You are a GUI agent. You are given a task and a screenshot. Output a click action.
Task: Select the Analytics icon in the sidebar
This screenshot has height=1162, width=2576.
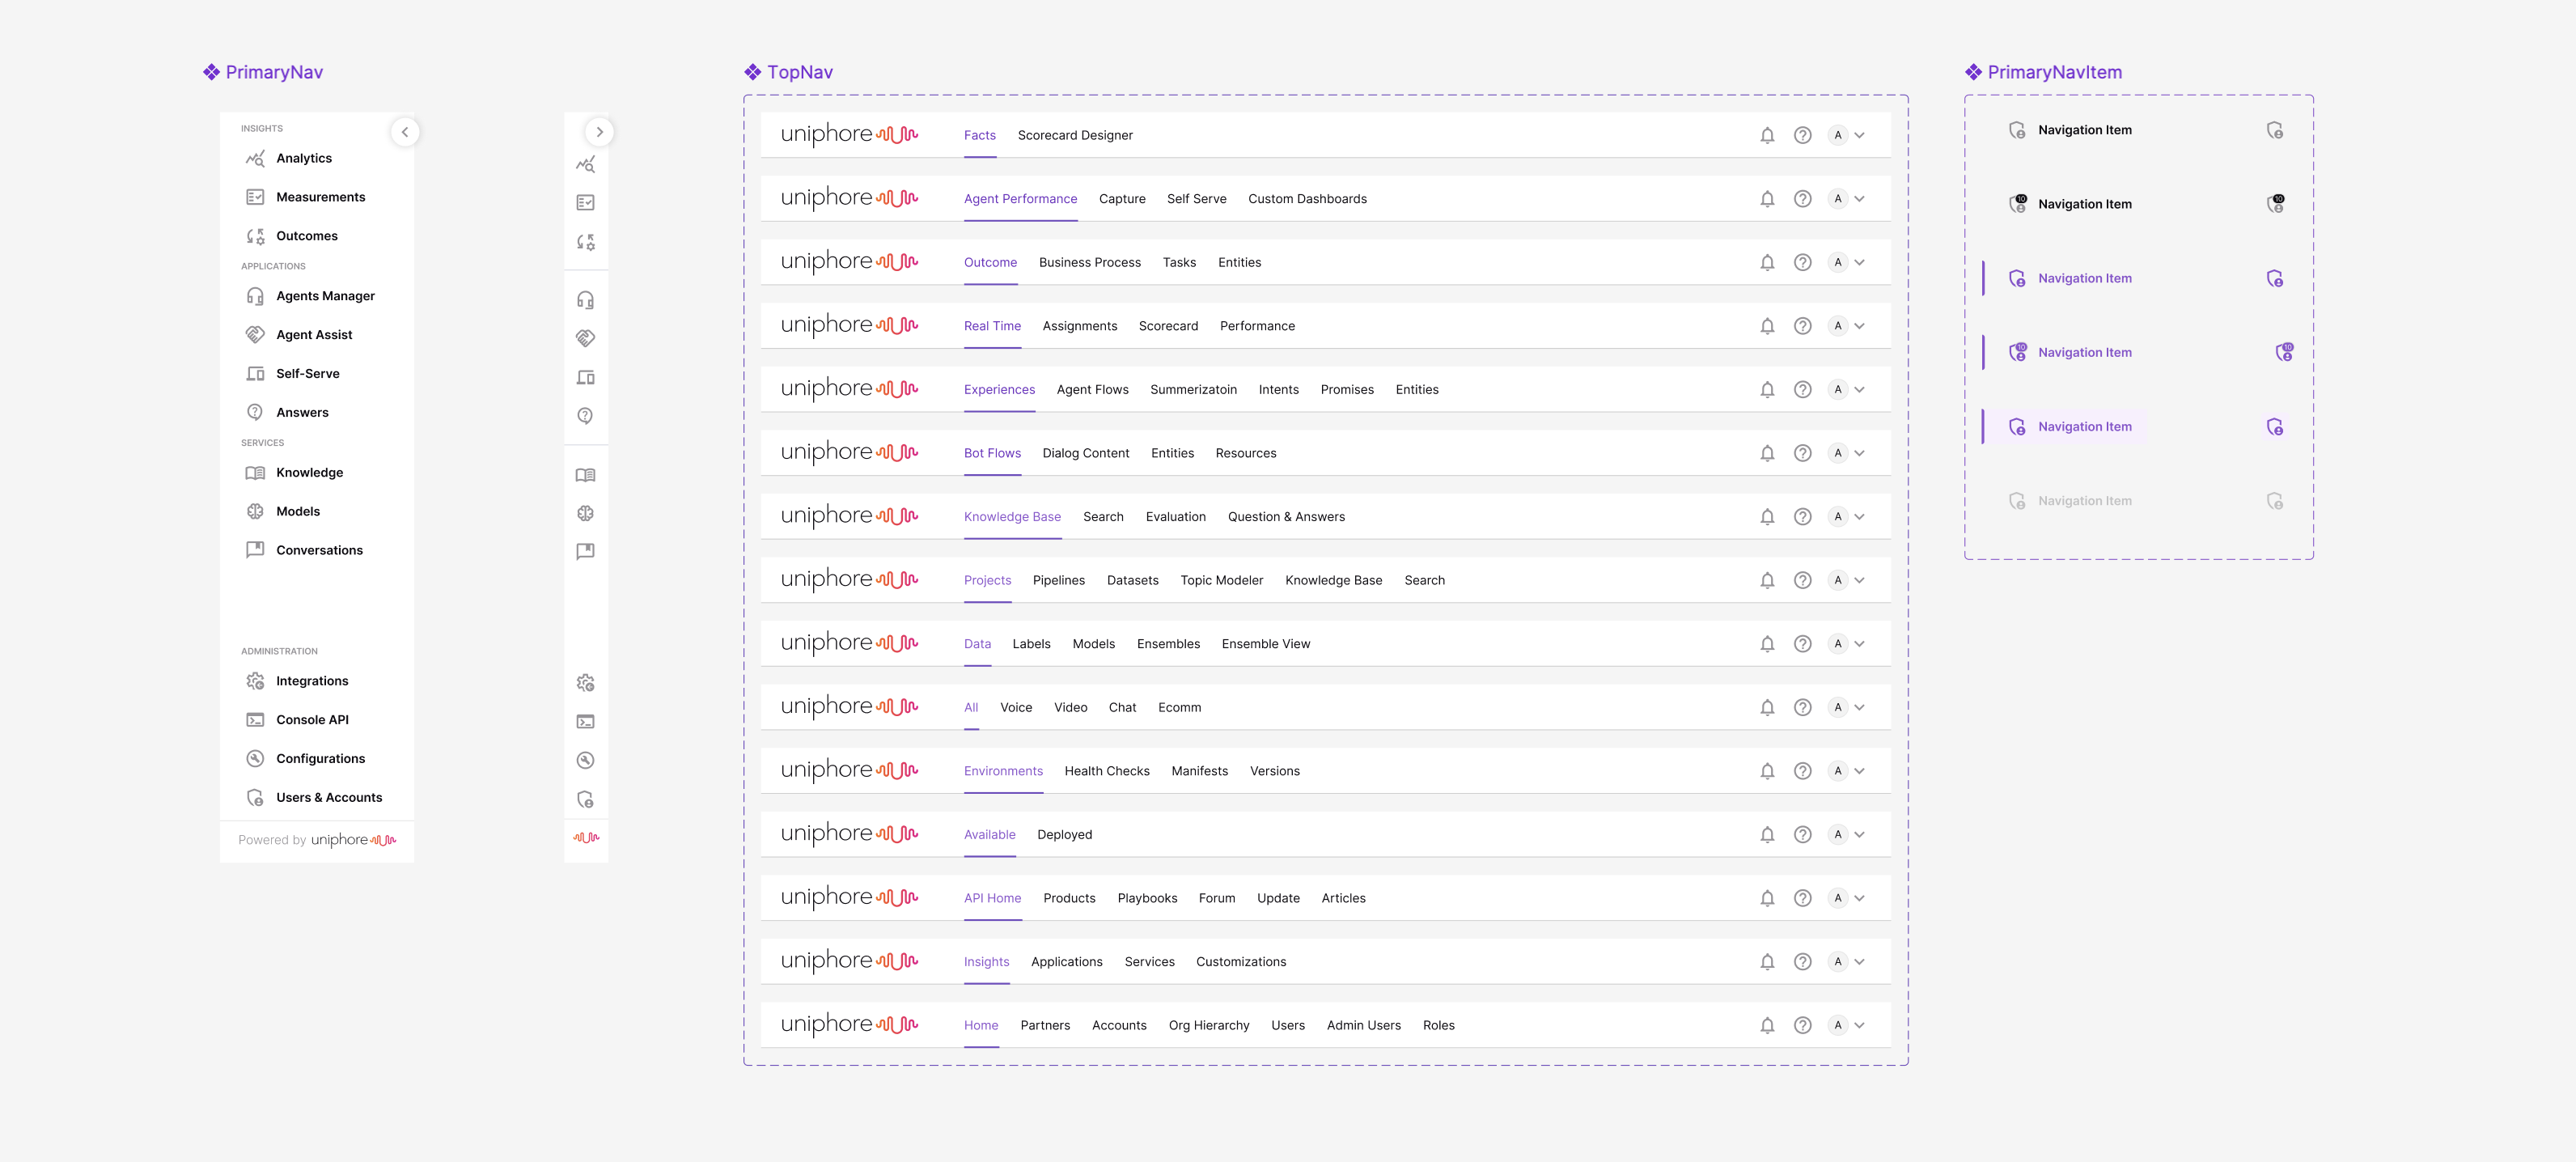tap(256, 158)
